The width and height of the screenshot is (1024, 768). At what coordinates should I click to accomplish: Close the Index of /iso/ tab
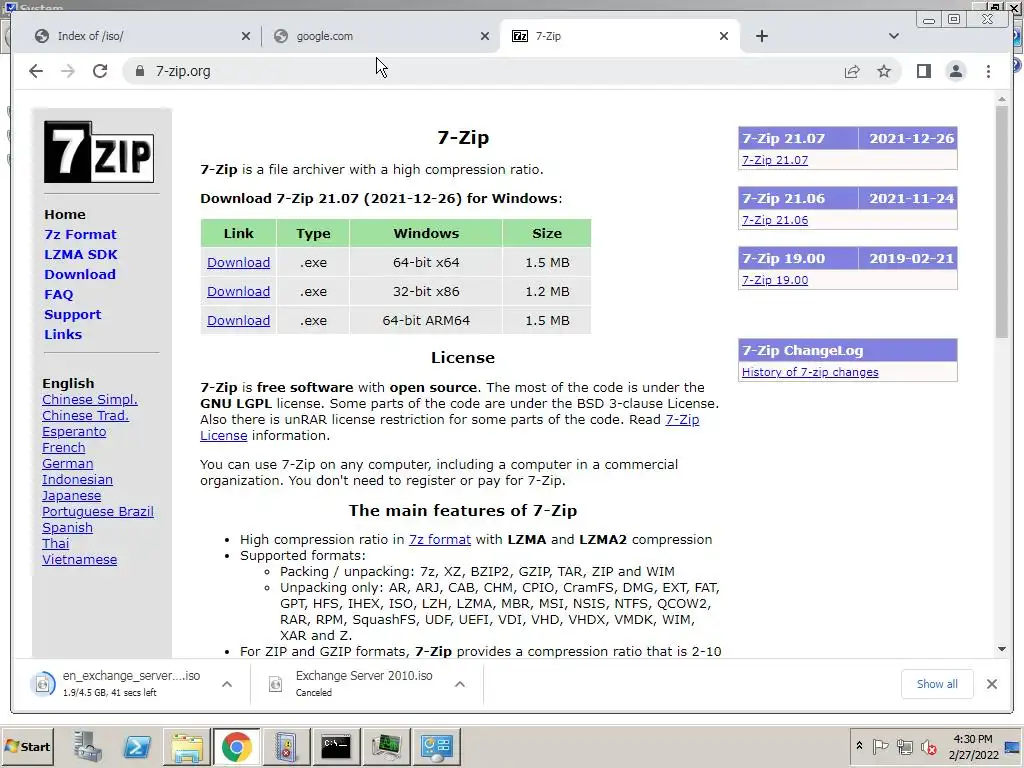tap(246, 36)
